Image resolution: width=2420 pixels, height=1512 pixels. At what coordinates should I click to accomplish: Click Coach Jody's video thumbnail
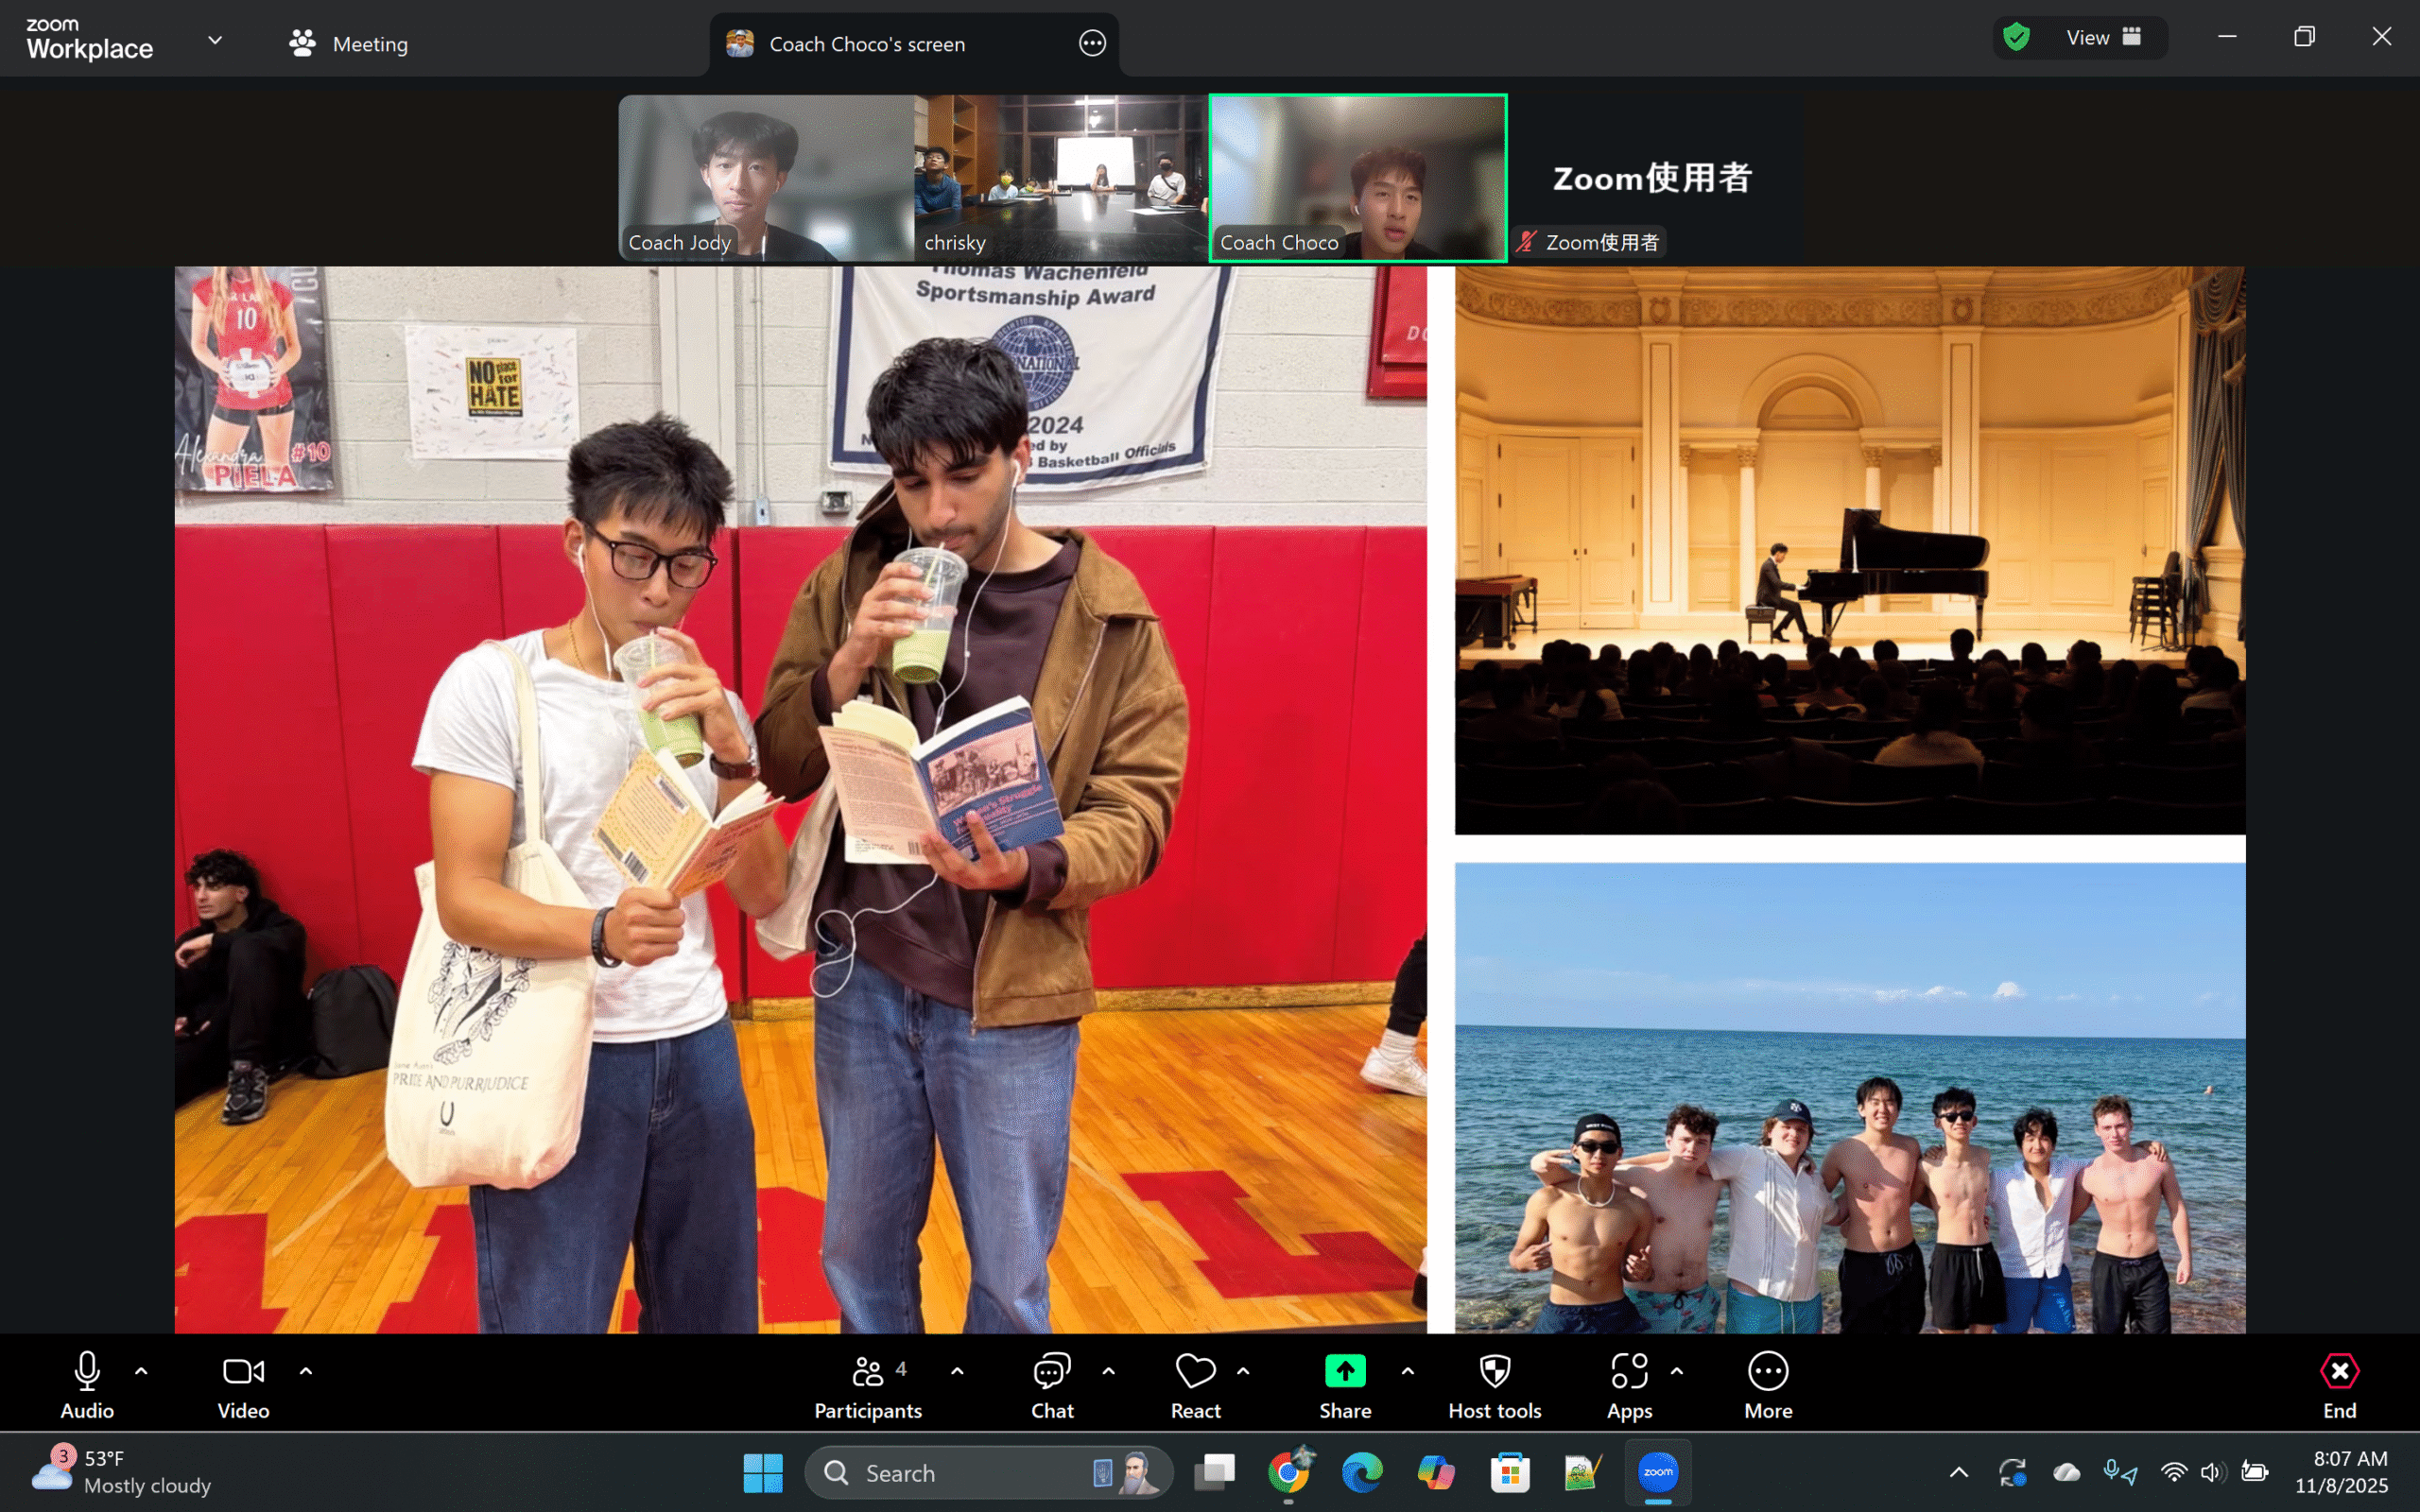pos(765,178)
